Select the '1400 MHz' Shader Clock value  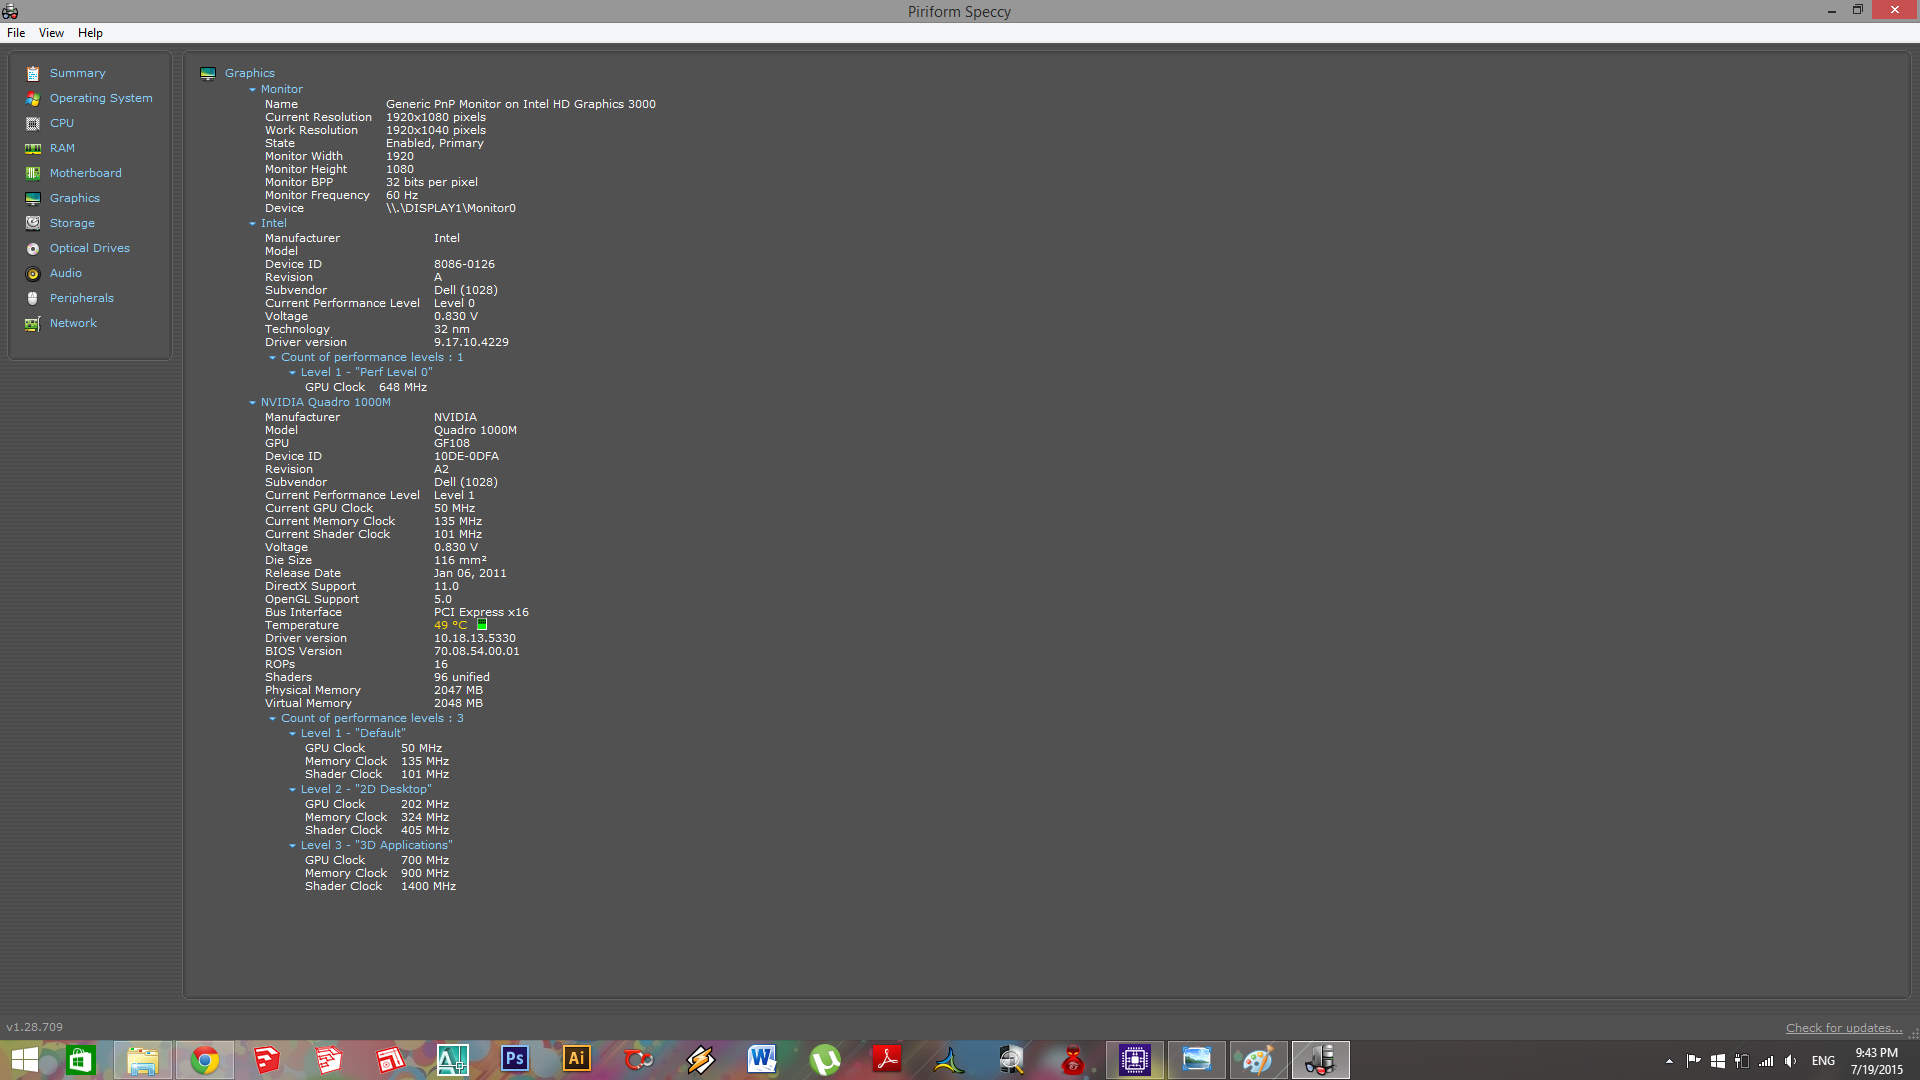pos(428,886)
